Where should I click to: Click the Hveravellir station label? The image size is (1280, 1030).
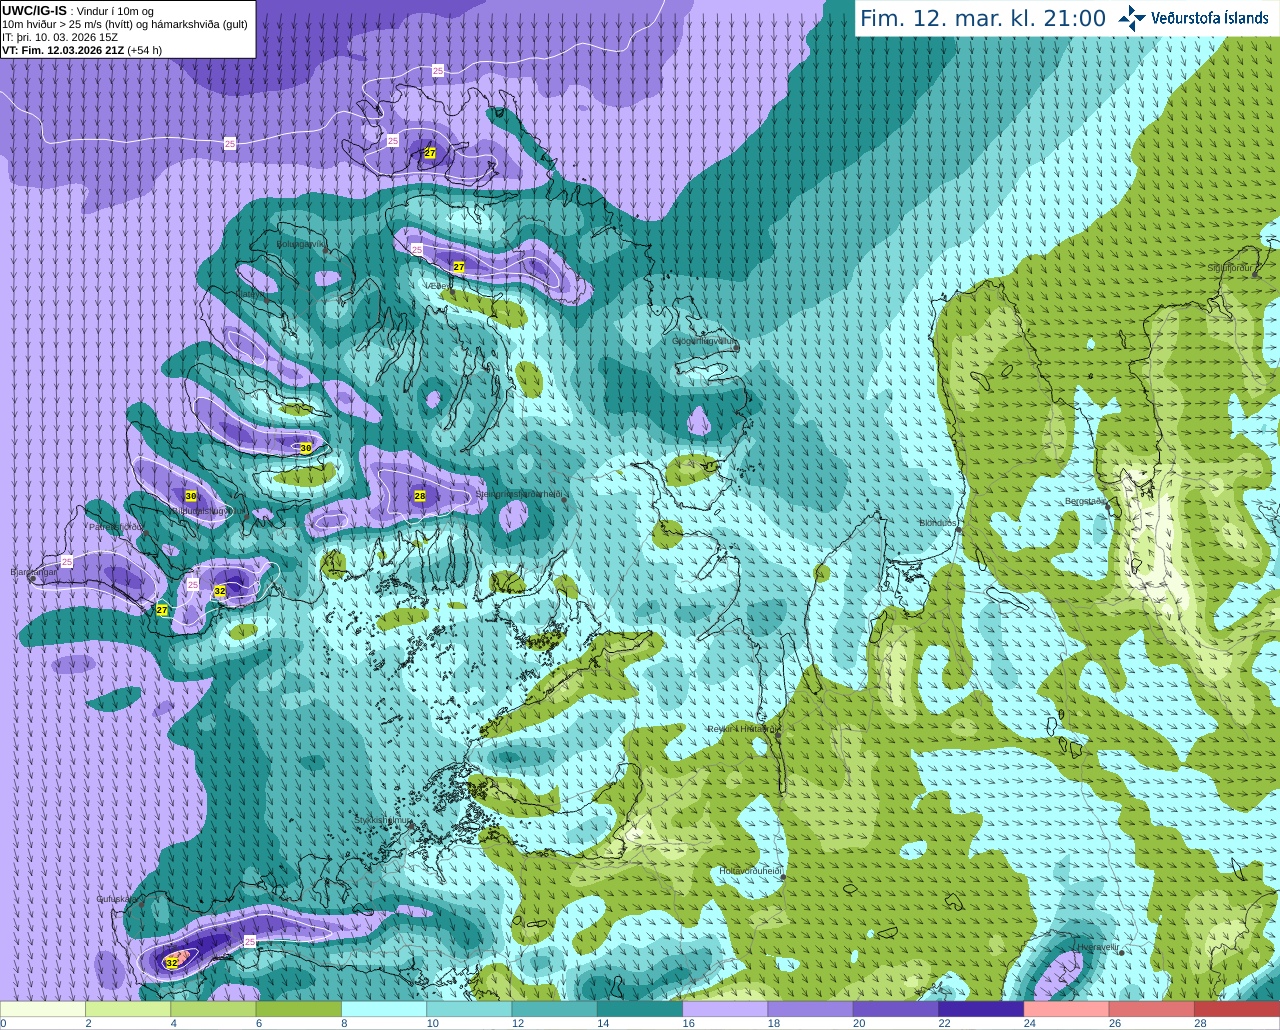[1098, 947]
